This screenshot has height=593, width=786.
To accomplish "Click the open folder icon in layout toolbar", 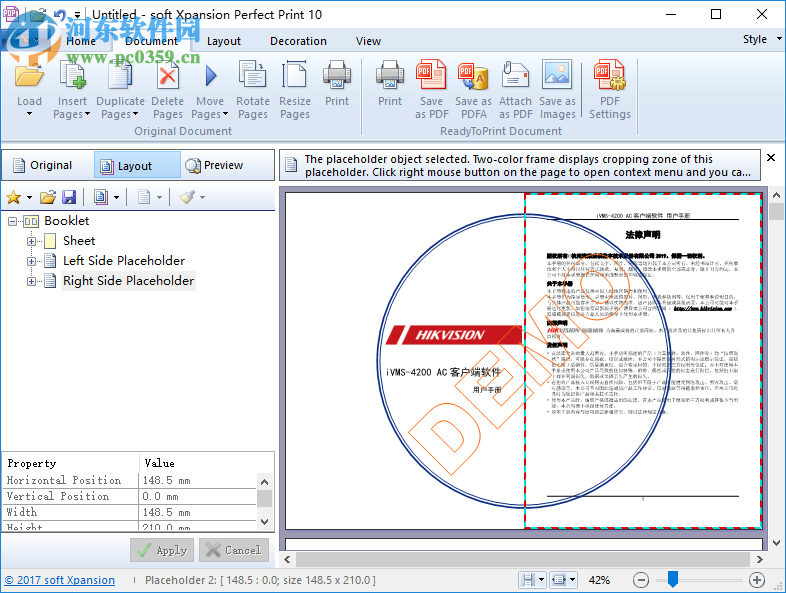I will tap(48, 197).
